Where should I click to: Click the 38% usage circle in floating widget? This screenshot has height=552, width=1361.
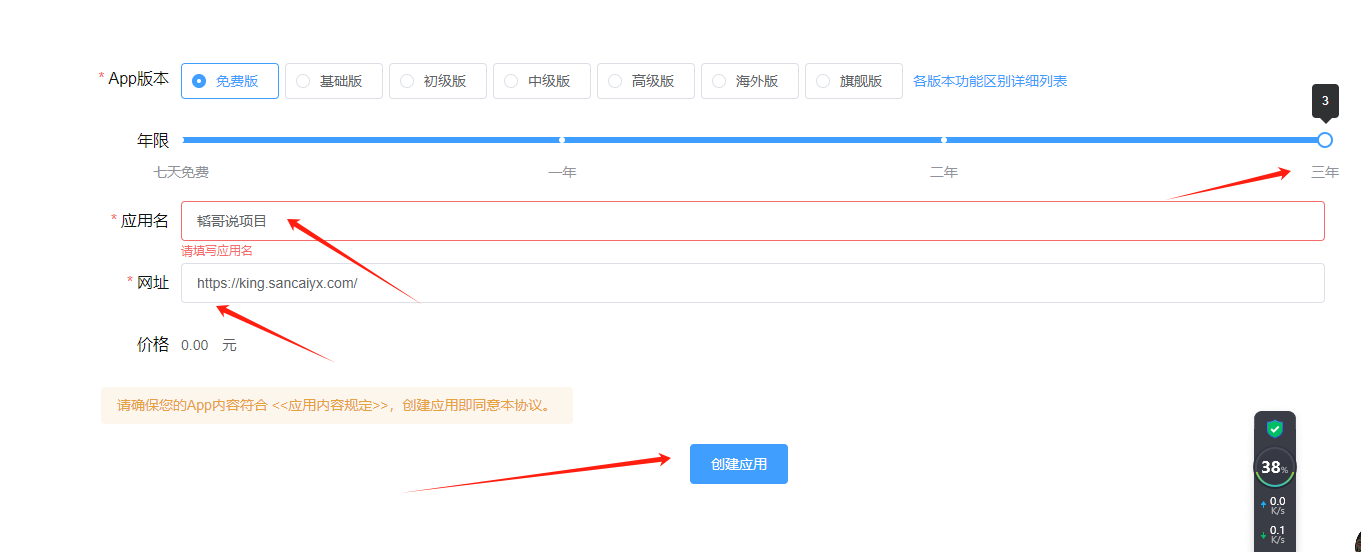(x=1275, y=467)
